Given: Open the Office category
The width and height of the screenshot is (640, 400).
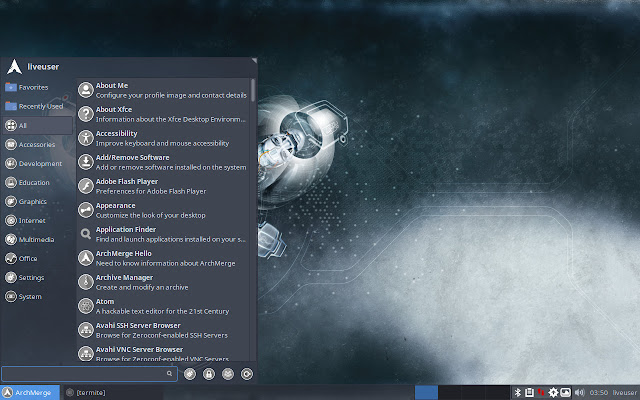Looking at the screenshot, I should tap(38, 258).
